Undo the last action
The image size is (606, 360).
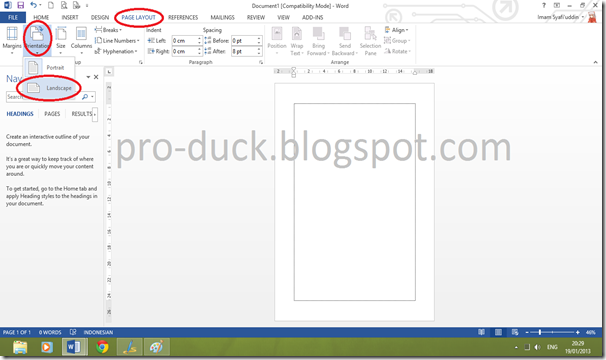tap(33, 5)
